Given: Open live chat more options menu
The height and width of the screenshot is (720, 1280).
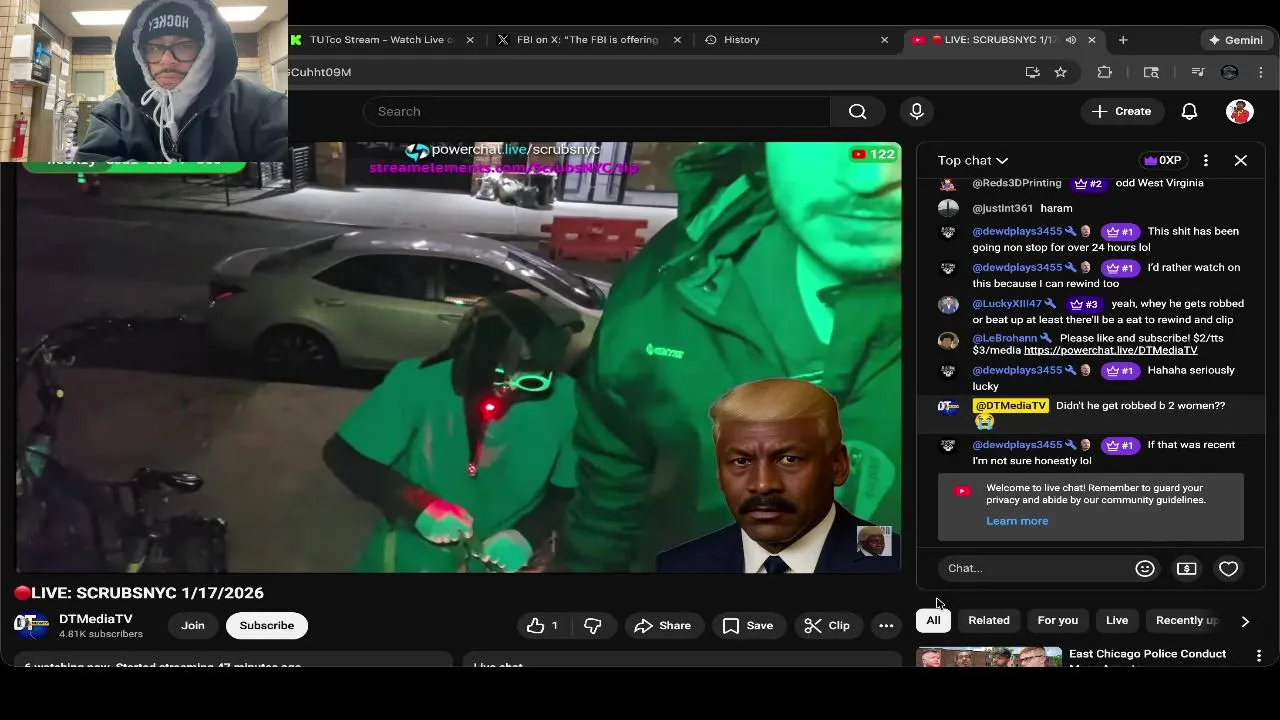Looking at the screenshot, I should pyautogui.click(x=1206, y=160).
